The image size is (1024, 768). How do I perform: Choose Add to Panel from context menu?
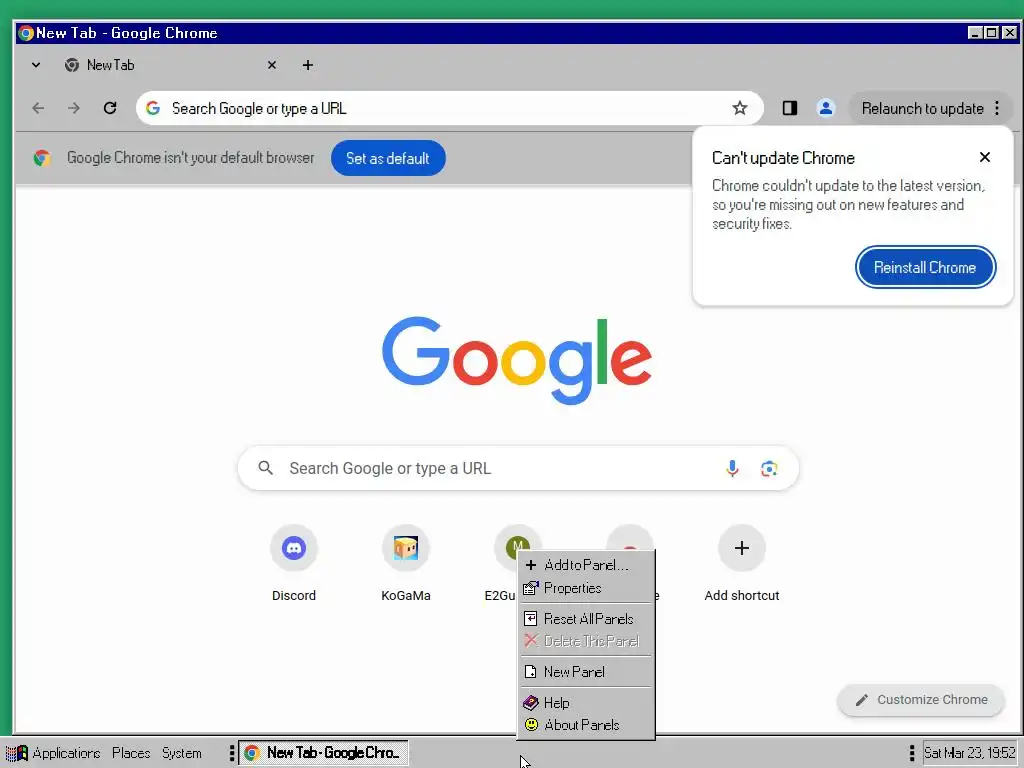pos(586,565)
